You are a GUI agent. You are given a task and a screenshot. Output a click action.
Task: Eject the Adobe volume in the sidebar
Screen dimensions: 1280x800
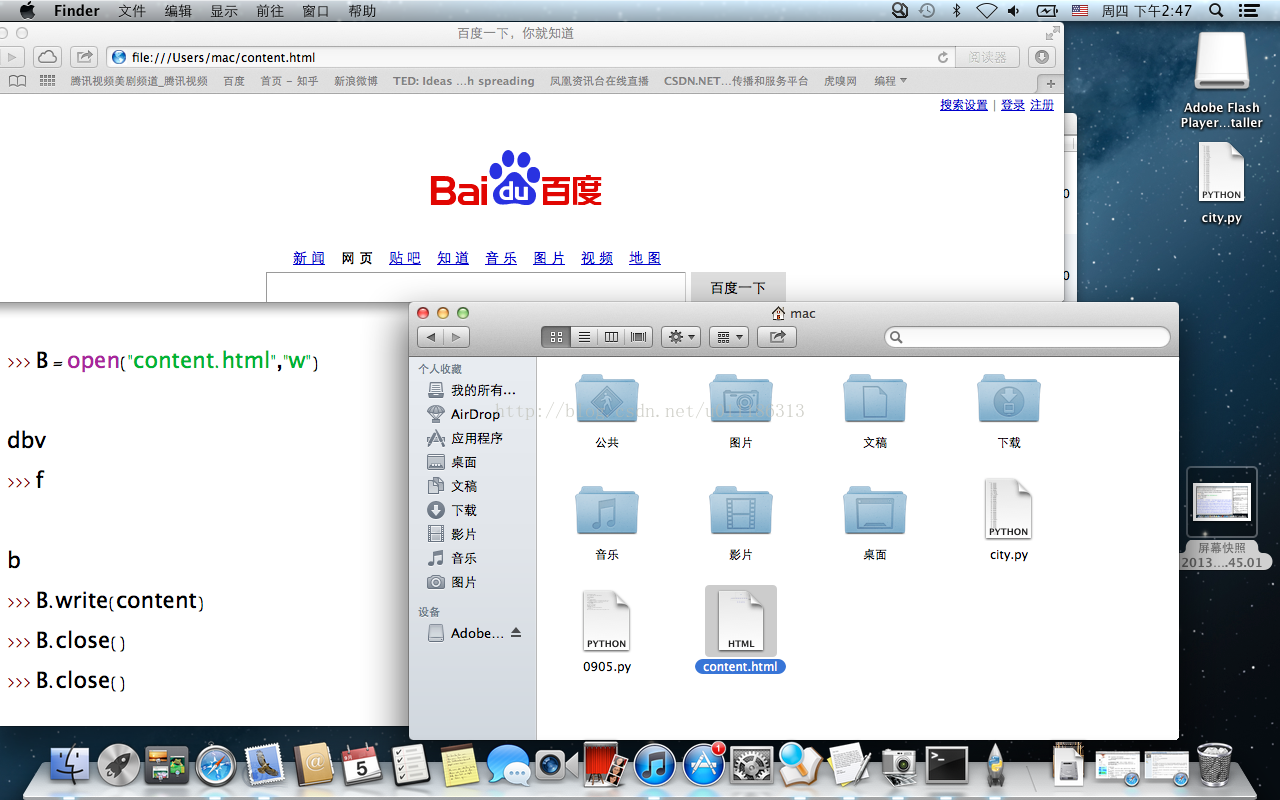(x=516, y=633)
